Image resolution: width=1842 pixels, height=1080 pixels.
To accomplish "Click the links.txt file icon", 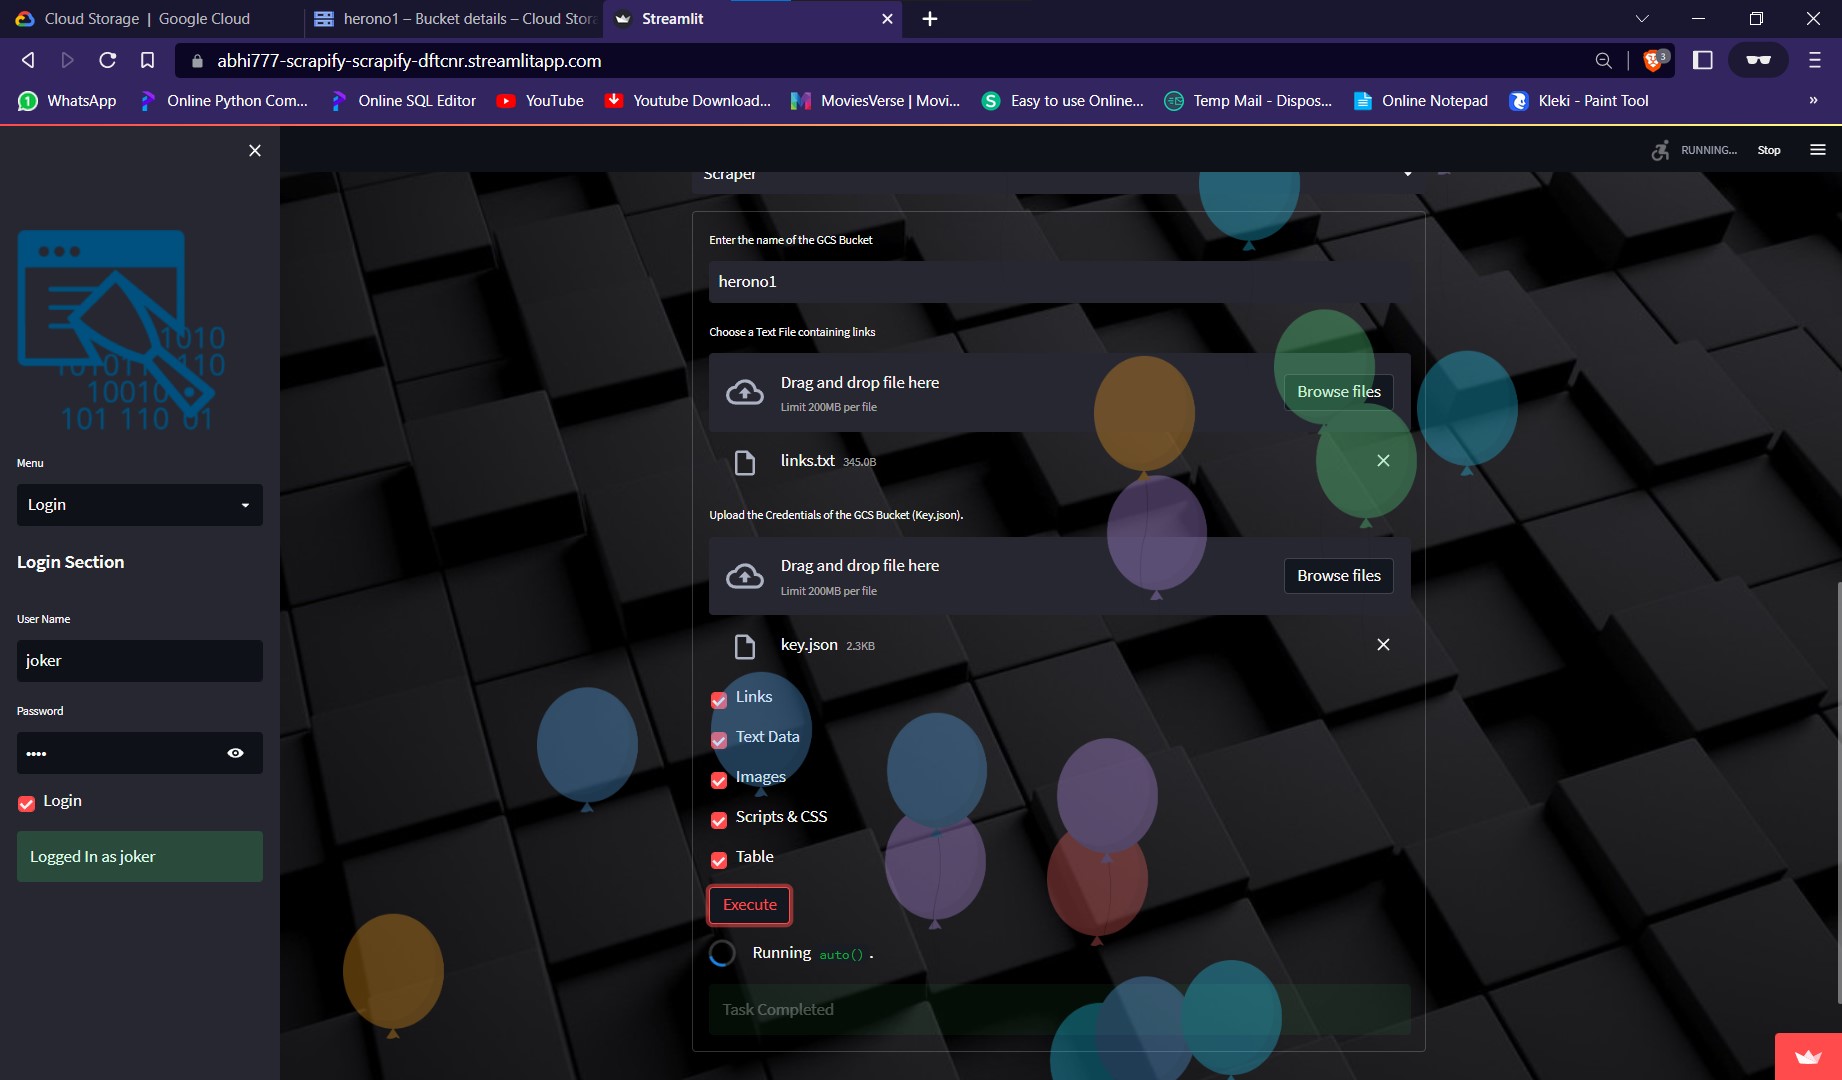I will tap(745, 462).
